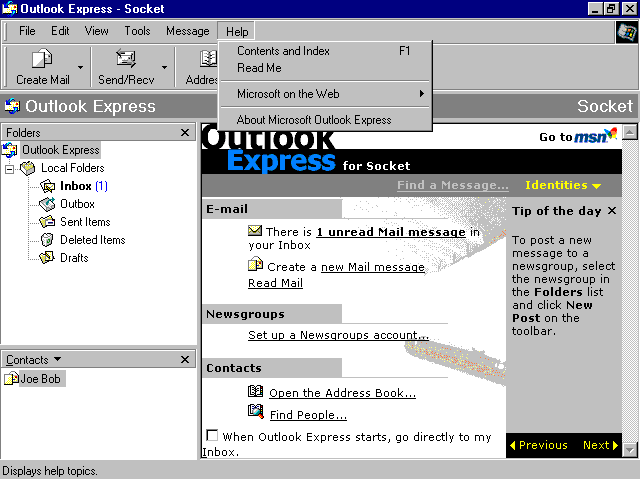Click the new mail message icon
This screenshot has height=480, width=640.
point(256,264)
